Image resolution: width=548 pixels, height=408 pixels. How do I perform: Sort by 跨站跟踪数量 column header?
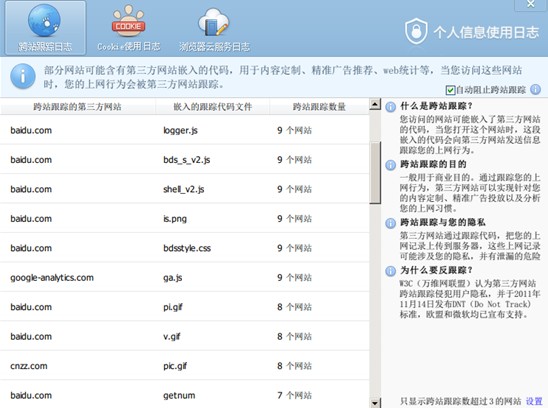point(319,107)
